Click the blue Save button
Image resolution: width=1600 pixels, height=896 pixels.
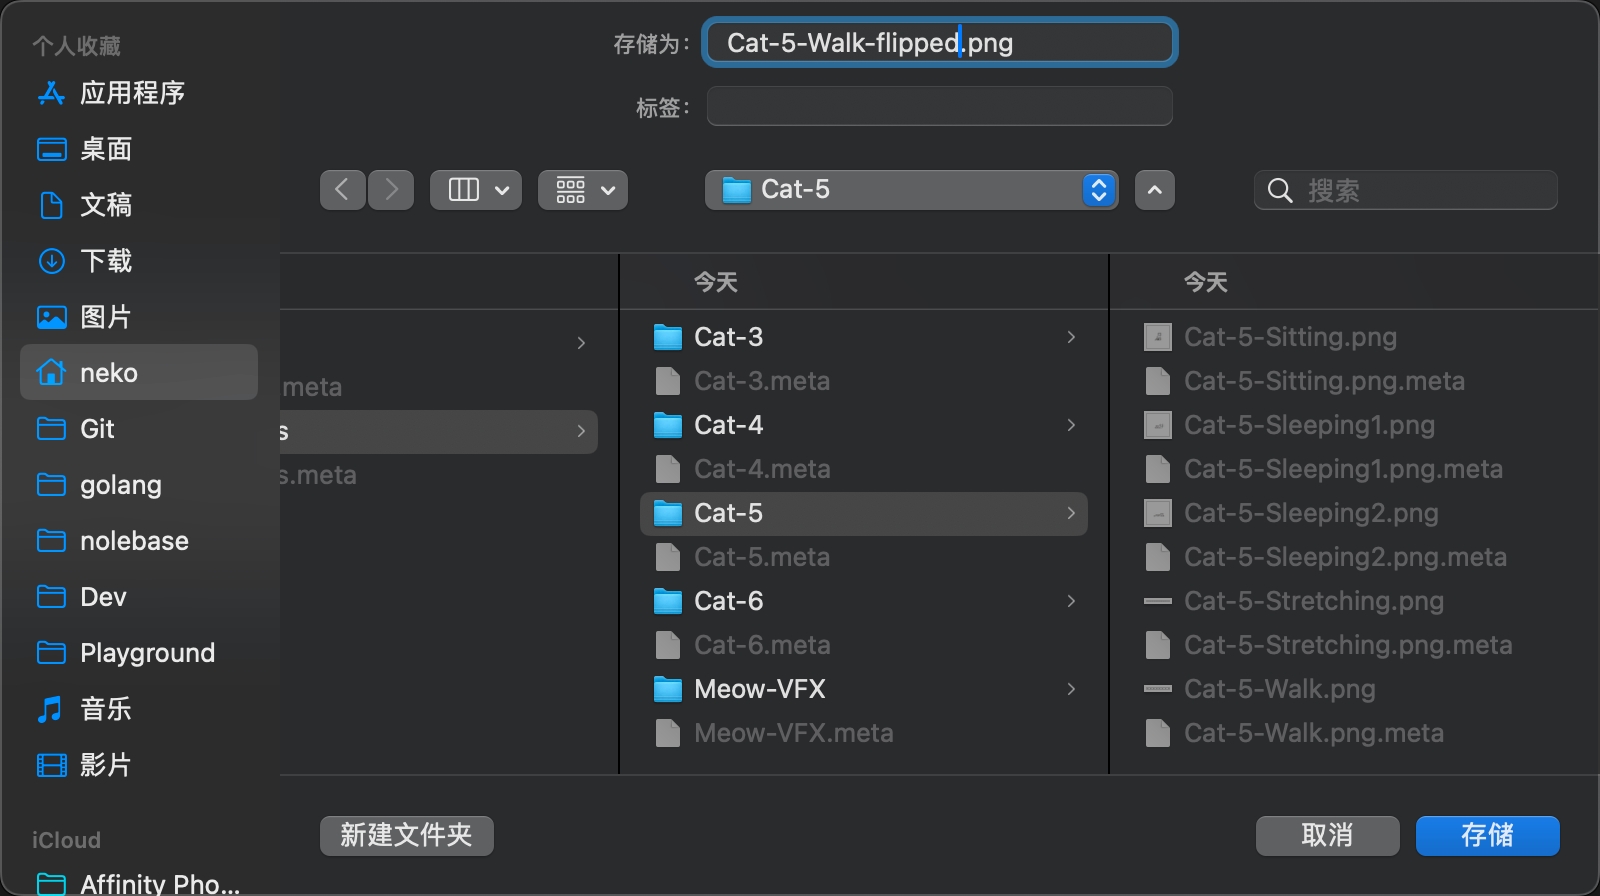pos(1487,835)
